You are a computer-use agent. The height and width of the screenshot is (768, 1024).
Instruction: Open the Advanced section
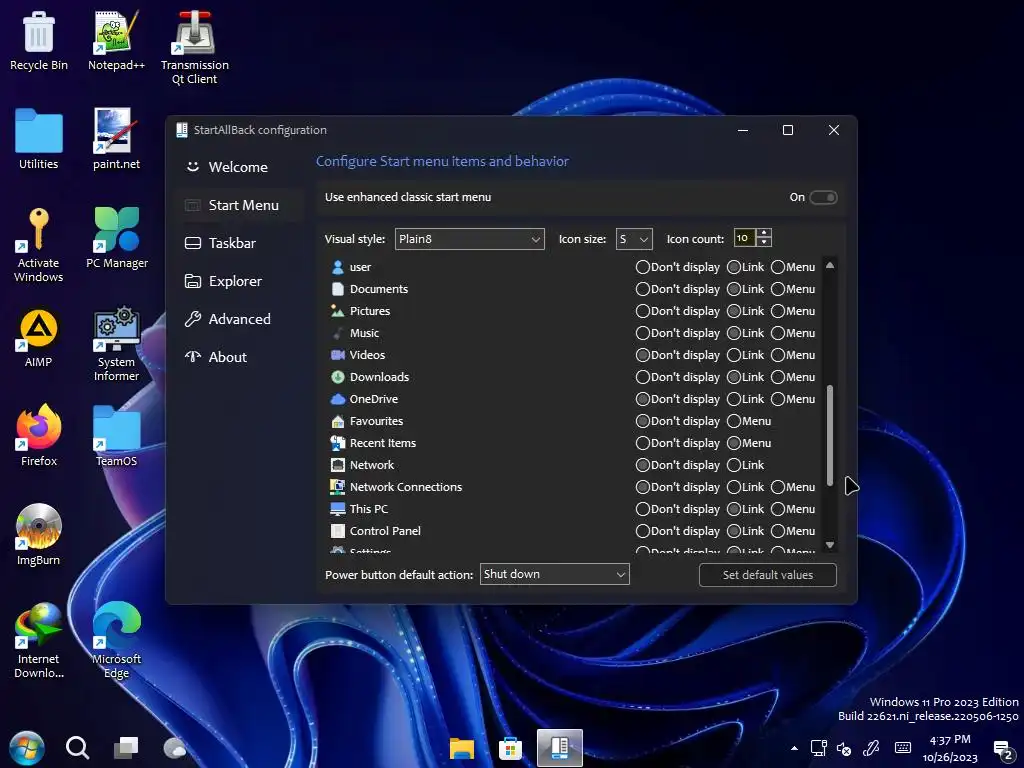coord(239,319)
